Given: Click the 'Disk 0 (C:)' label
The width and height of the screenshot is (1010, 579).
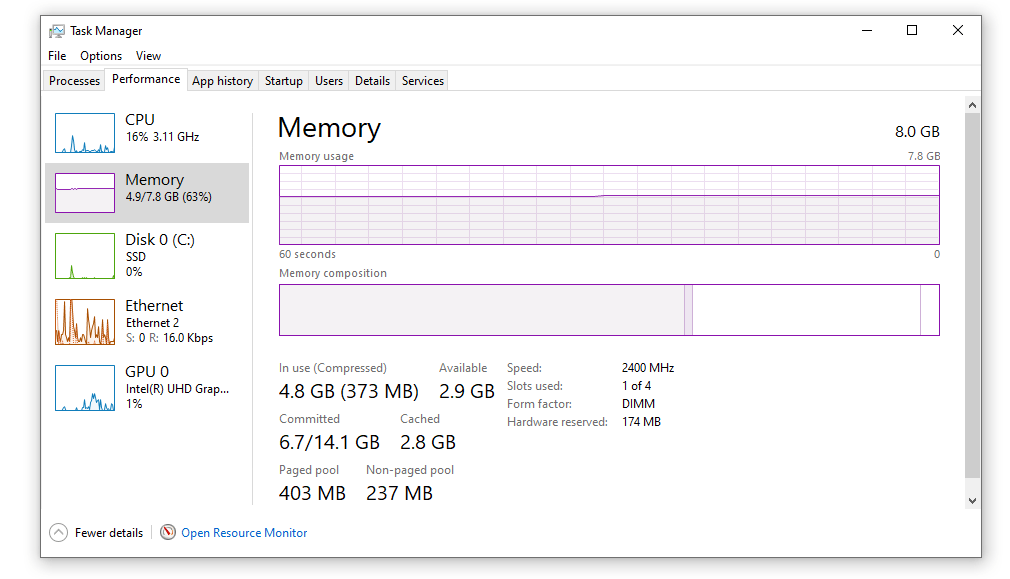Looking at the screenshot, I should [x=160, y=240].
